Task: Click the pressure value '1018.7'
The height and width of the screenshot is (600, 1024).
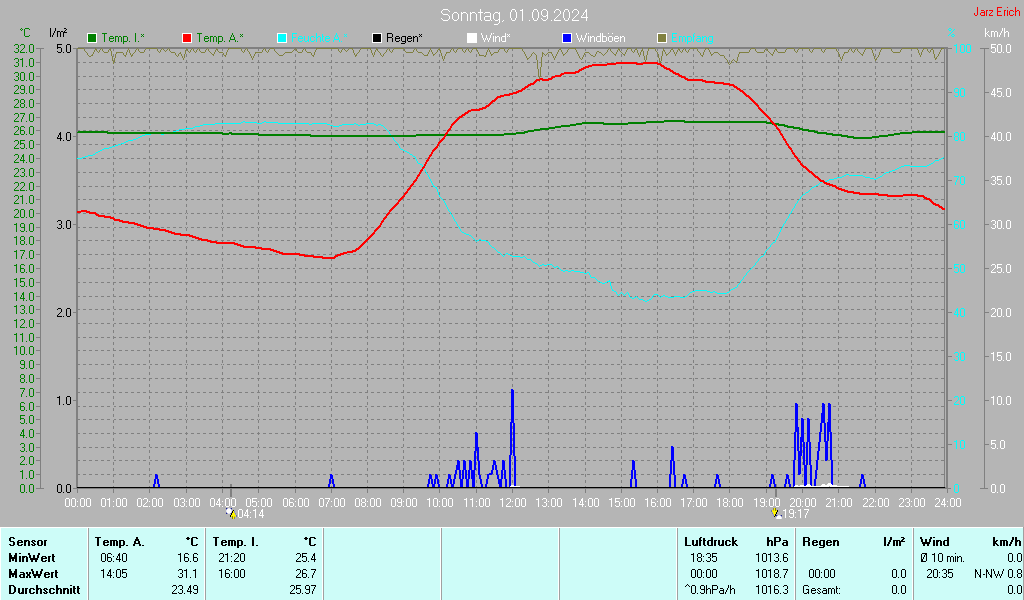Action: point(772,574)
